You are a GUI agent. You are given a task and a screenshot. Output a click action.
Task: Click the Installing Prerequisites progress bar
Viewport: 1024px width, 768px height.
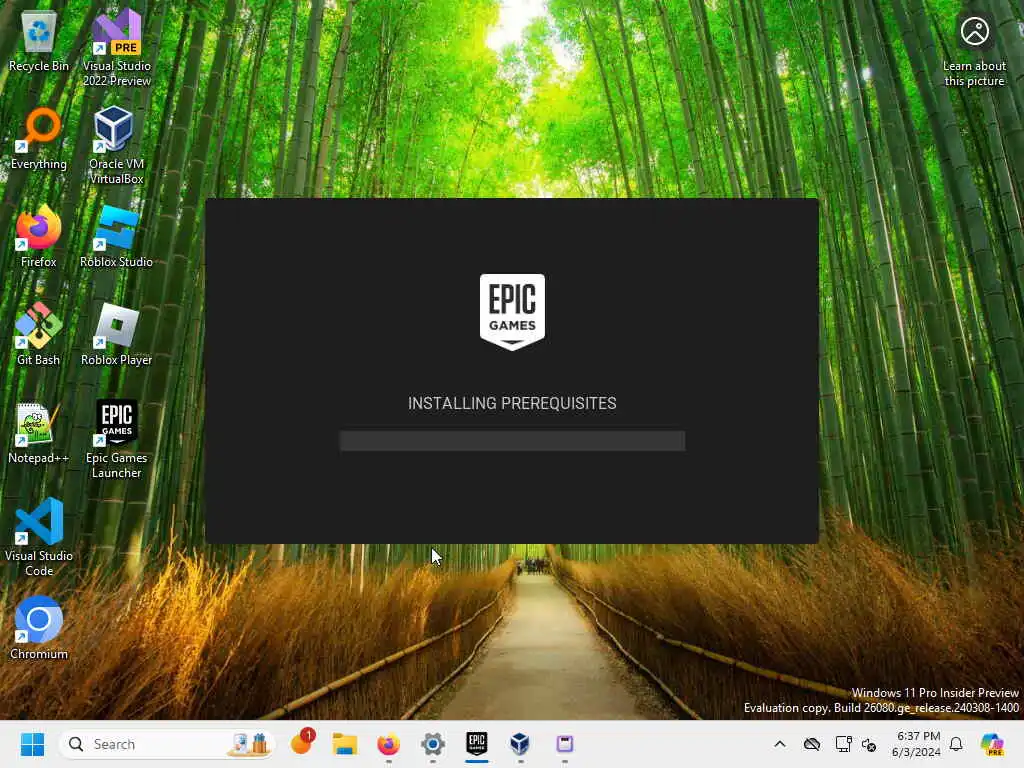(512, 441)
